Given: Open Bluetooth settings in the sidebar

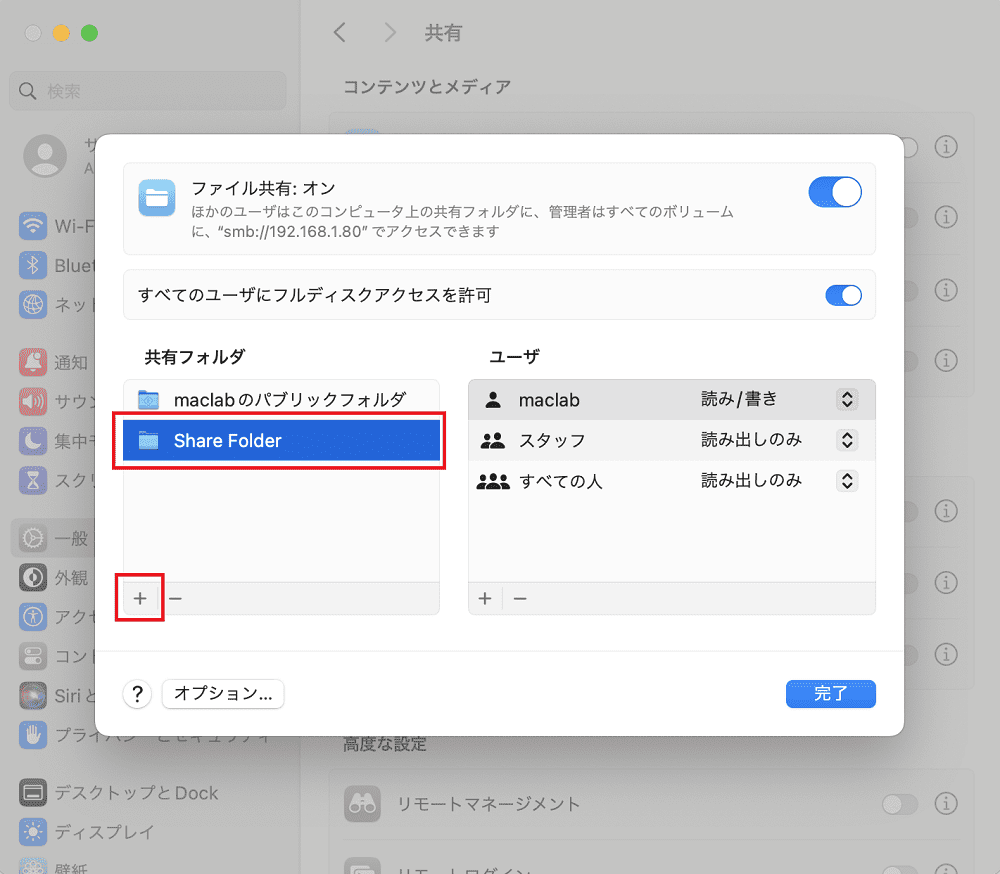Looking at the screenshot, I should [56, 265].
